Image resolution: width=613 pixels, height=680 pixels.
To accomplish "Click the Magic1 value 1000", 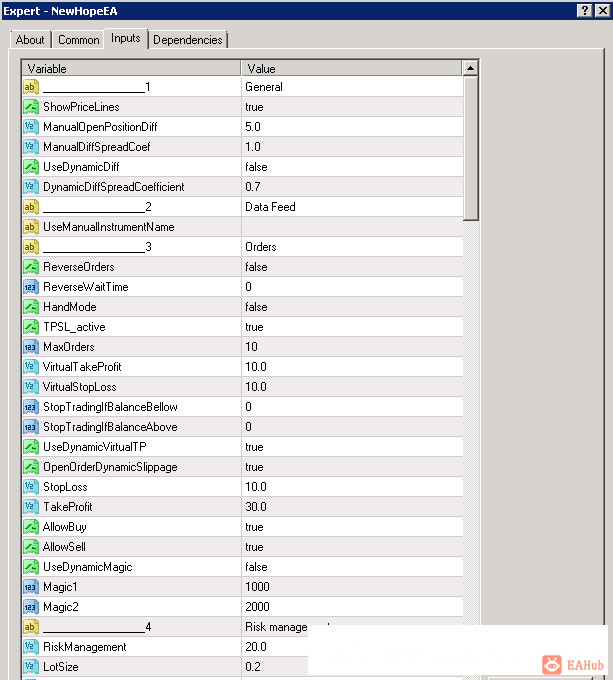I will [258, 587].
